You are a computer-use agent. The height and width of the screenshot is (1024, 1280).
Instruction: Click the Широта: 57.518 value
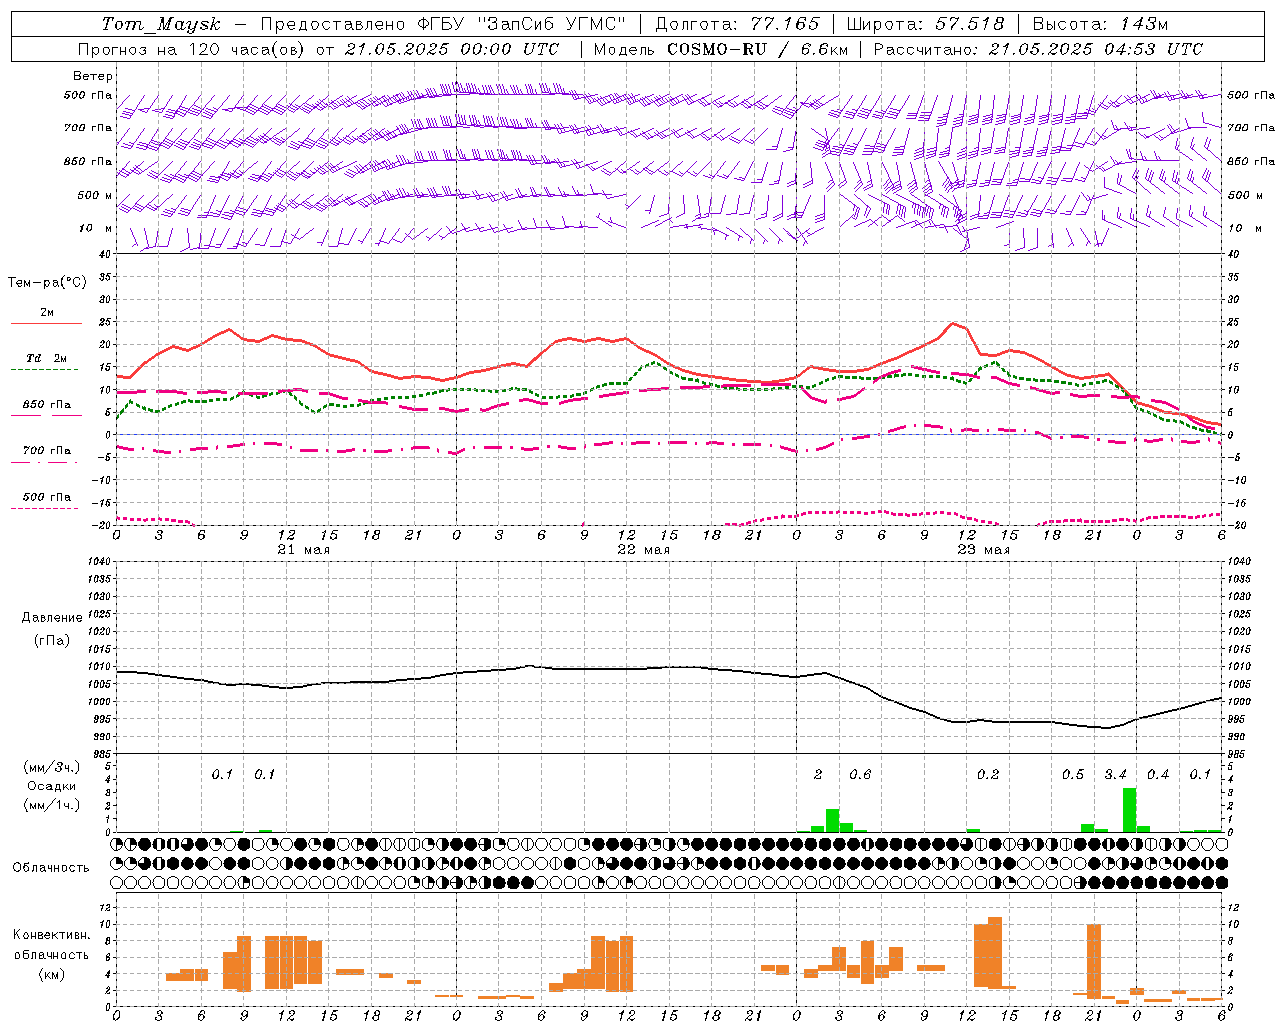click(x=925, y=24)
